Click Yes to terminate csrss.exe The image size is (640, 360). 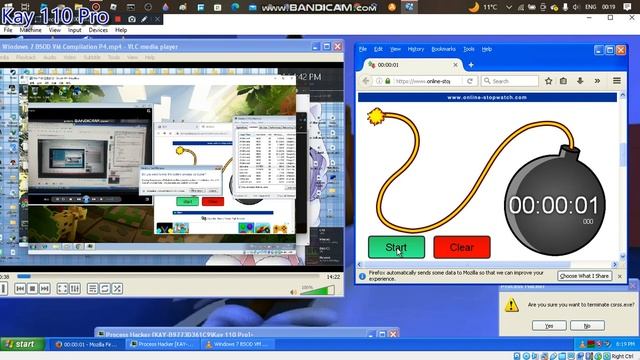pos(549,326)
